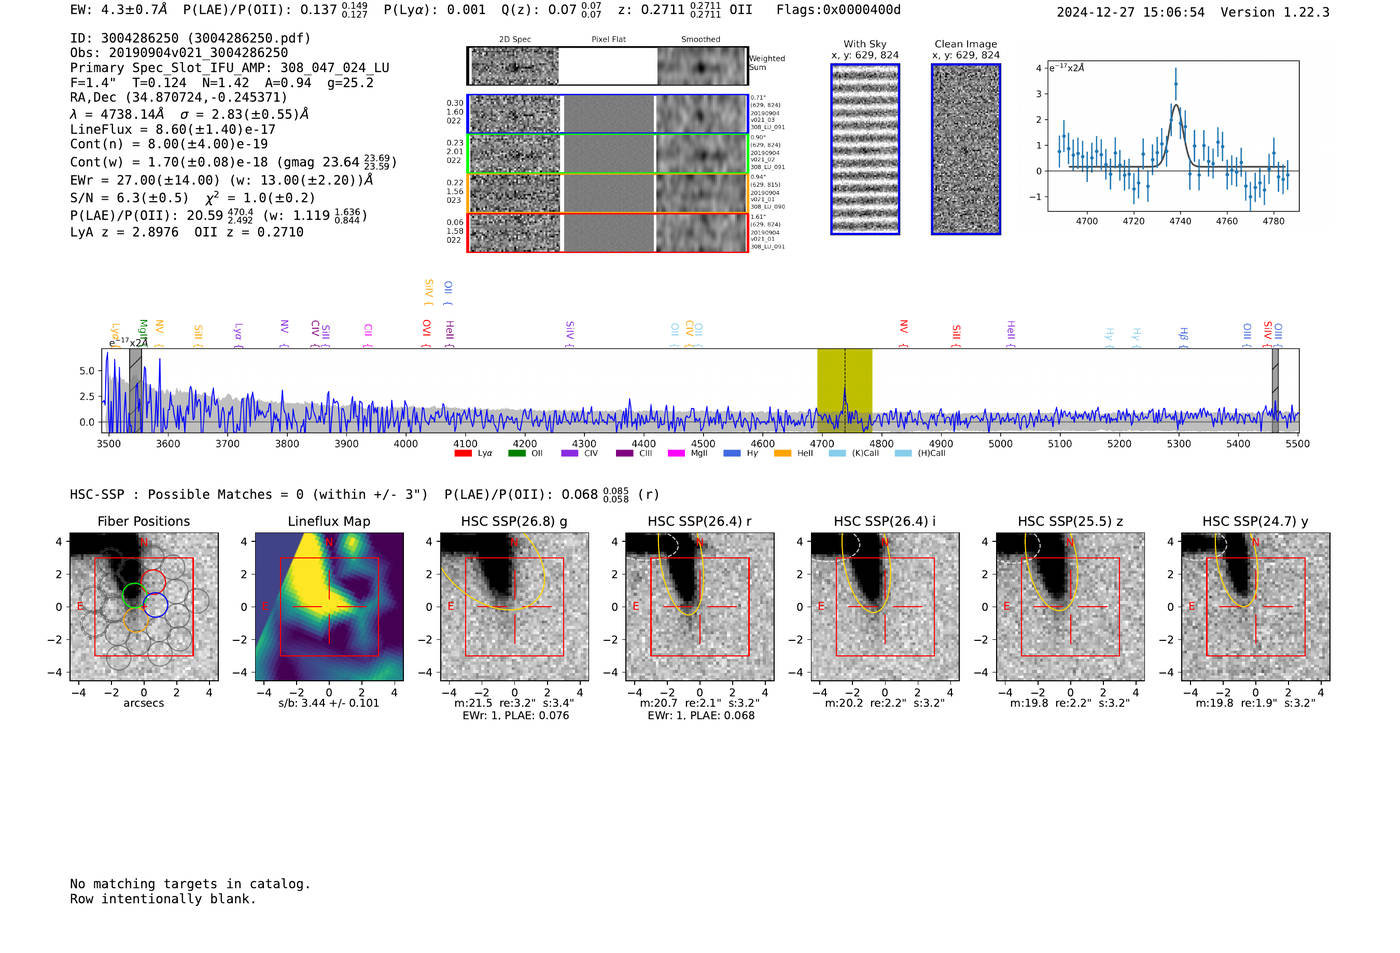Screen dimensions: 1400x953
Task: Pick the magenta MgII legend swatch
Action: (x=676, y=453)
